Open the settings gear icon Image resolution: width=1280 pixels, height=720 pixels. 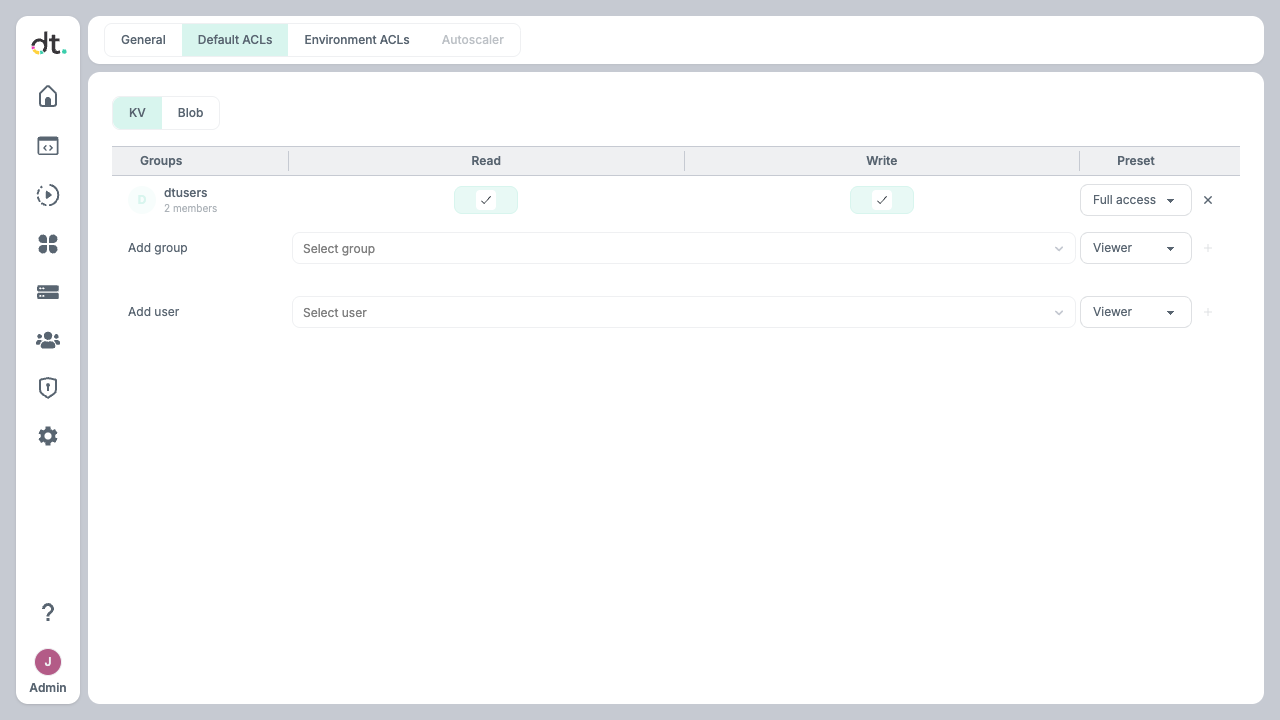[x=48, y=436]
